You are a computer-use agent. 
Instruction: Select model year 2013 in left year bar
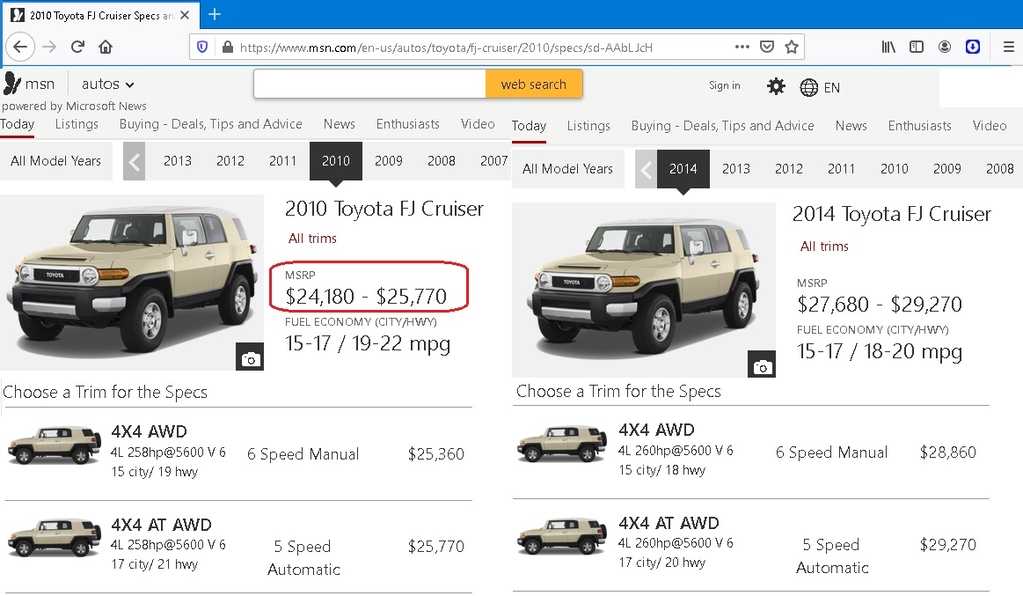coord(177,161)
